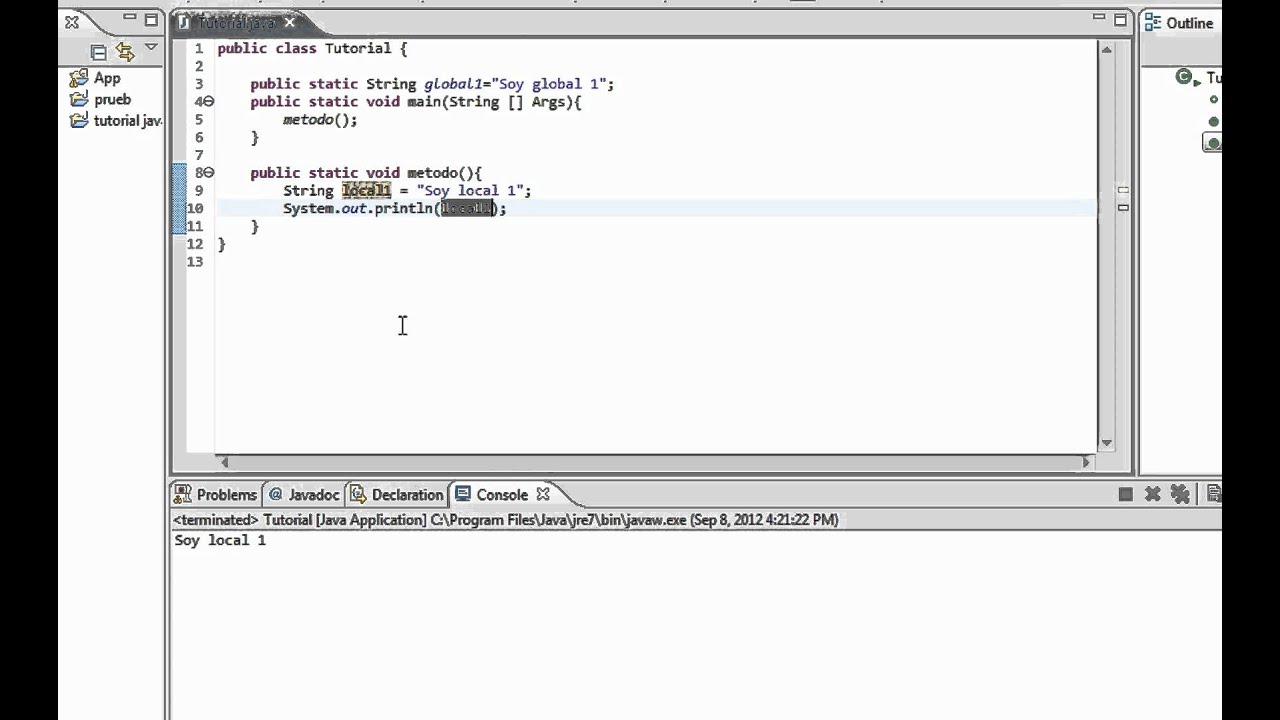Viewport: 1280px width, 720px height.
Task: Click the text 'global1' on line 3
Action: point(453,84)
